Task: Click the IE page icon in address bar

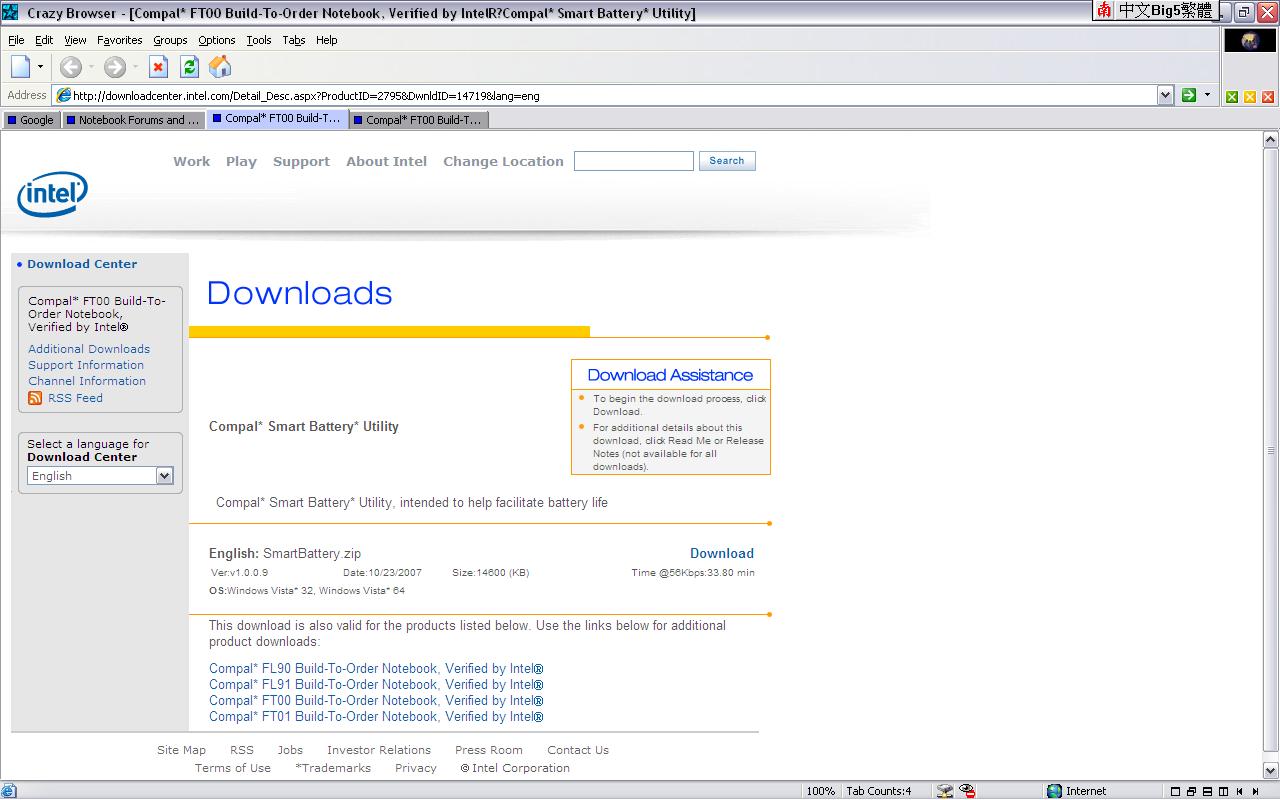Action: [63, 96]
